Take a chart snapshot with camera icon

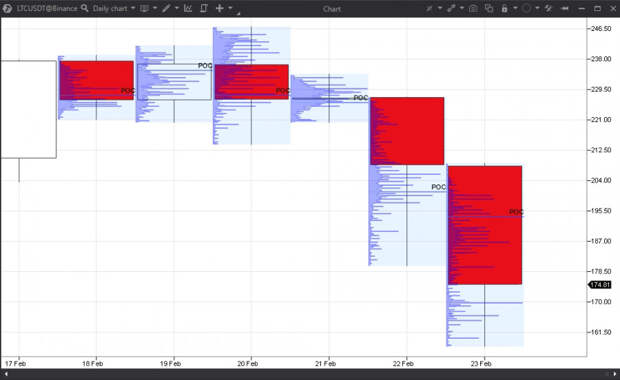click(x=473, y=8)
